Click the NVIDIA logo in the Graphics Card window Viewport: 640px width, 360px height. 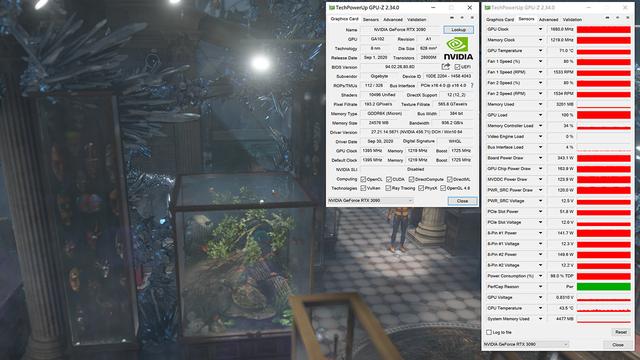point(458,49)
